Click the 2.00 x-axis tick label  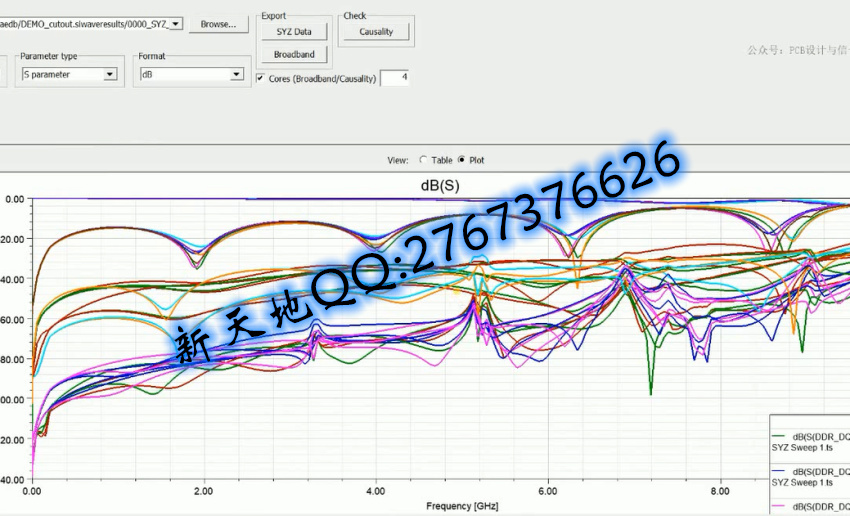click(204, 492)
